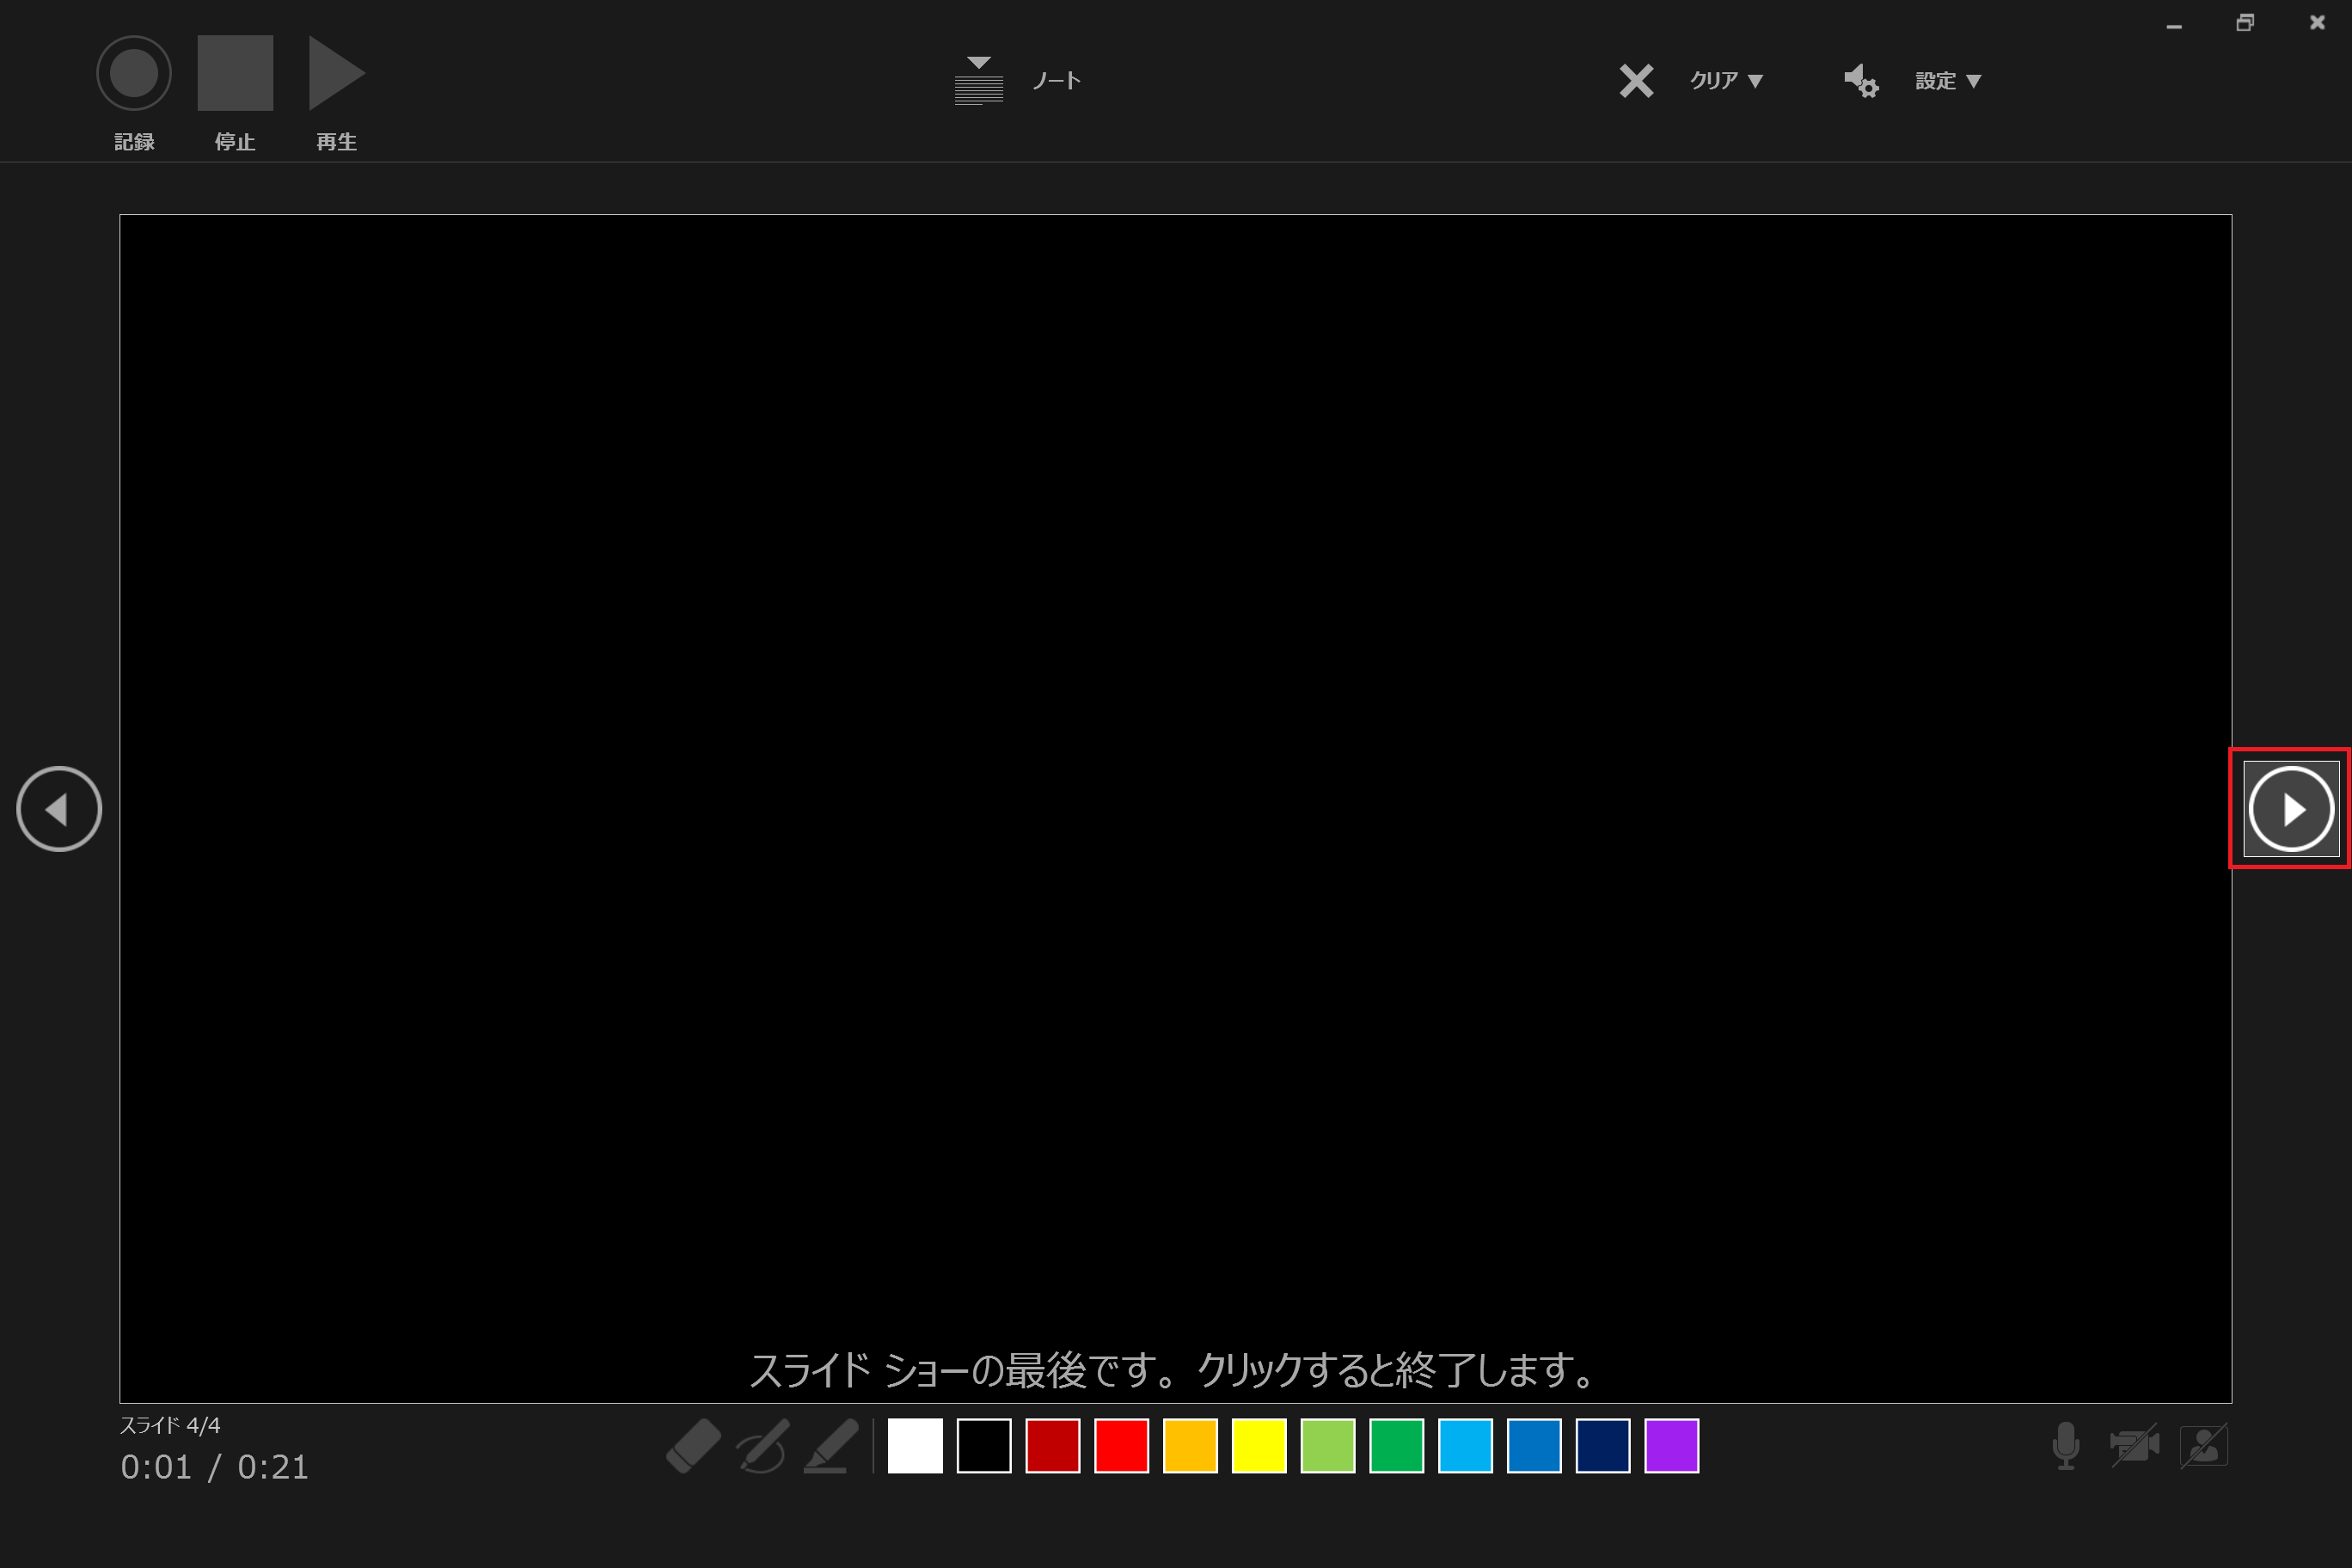The image size is (2352, 1568).
Task: Pick the dark navy ink color
Action: click(1603, 1446)
